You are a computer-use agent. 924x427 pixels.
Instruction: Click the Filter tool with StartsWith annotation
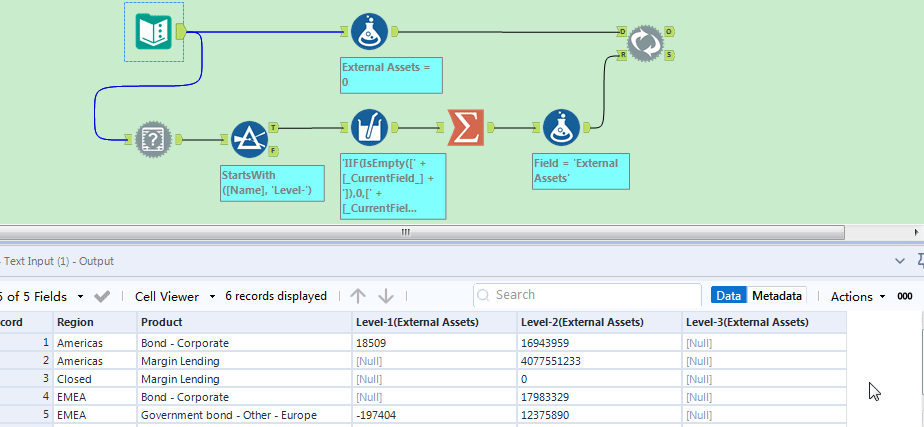248,139
